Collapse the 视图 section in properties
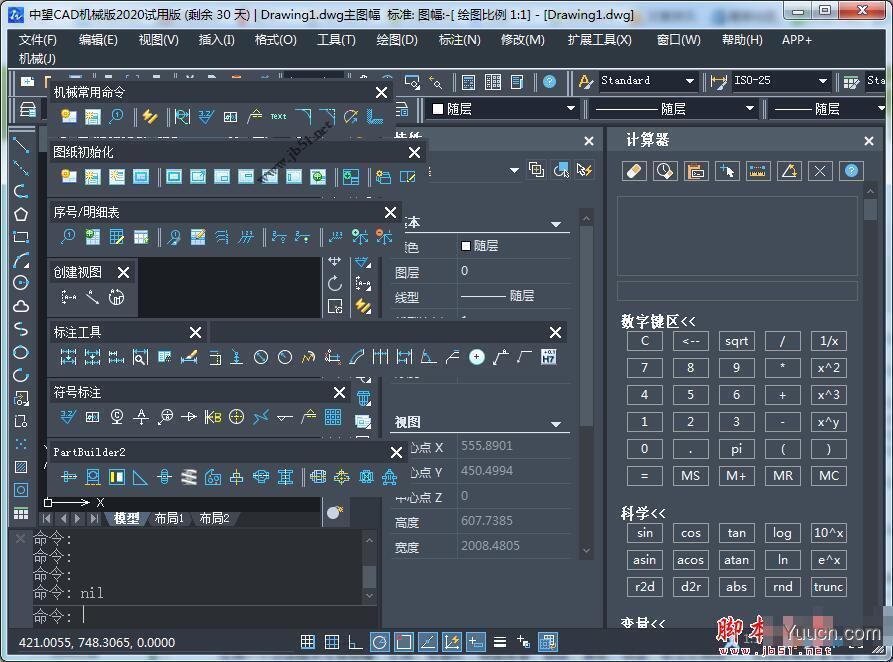 [x=556, y=423]
